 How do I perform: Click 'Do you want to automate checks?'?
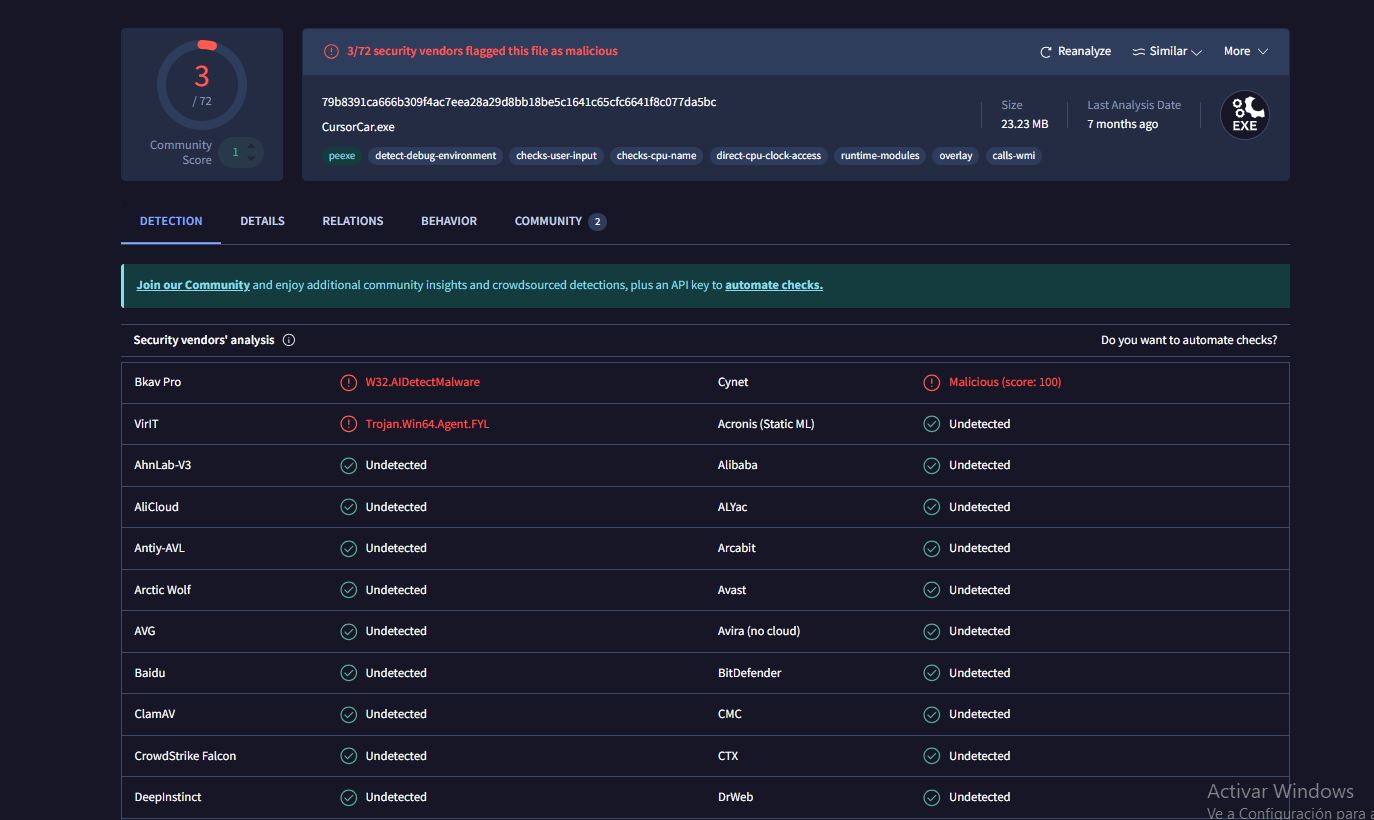1189,340
